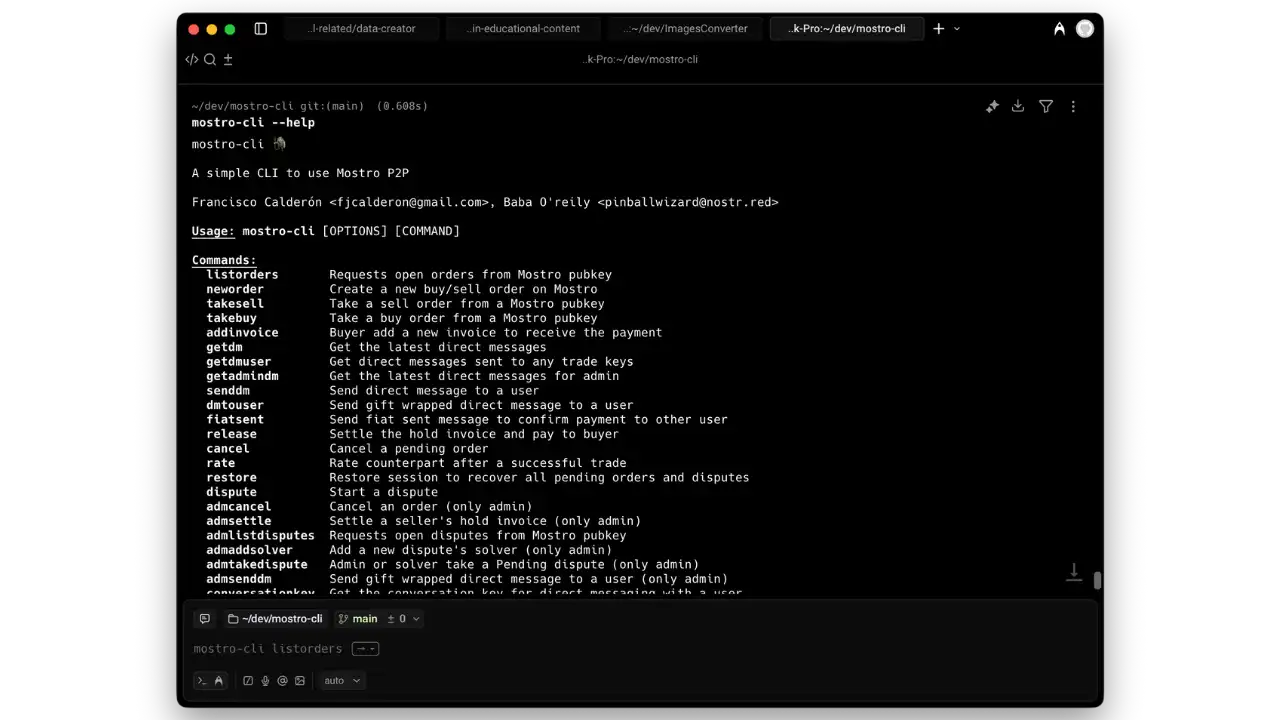Expand the new tab options chevron
The height and width of the screenshot is (720, 1280).
click(957, 29)
